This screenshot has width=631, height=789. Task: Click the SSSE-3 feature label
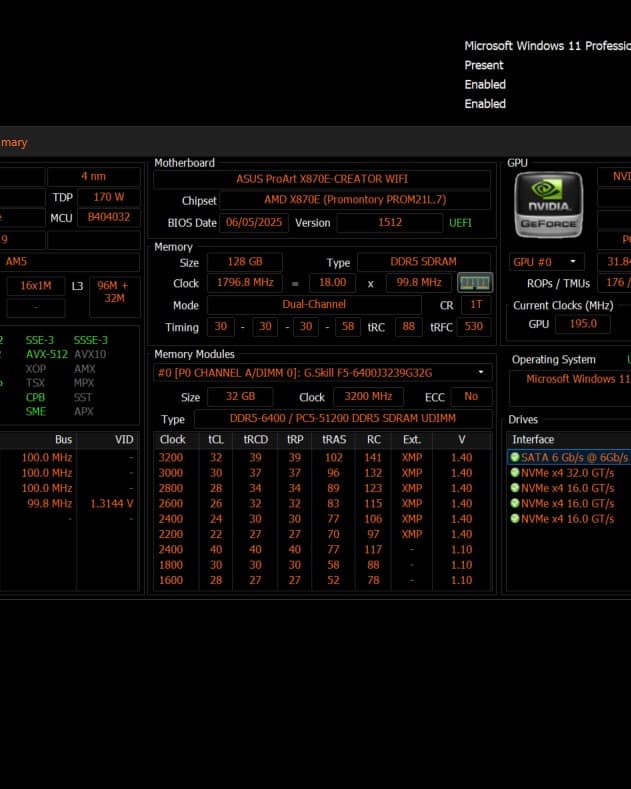[x=91, y=340]
